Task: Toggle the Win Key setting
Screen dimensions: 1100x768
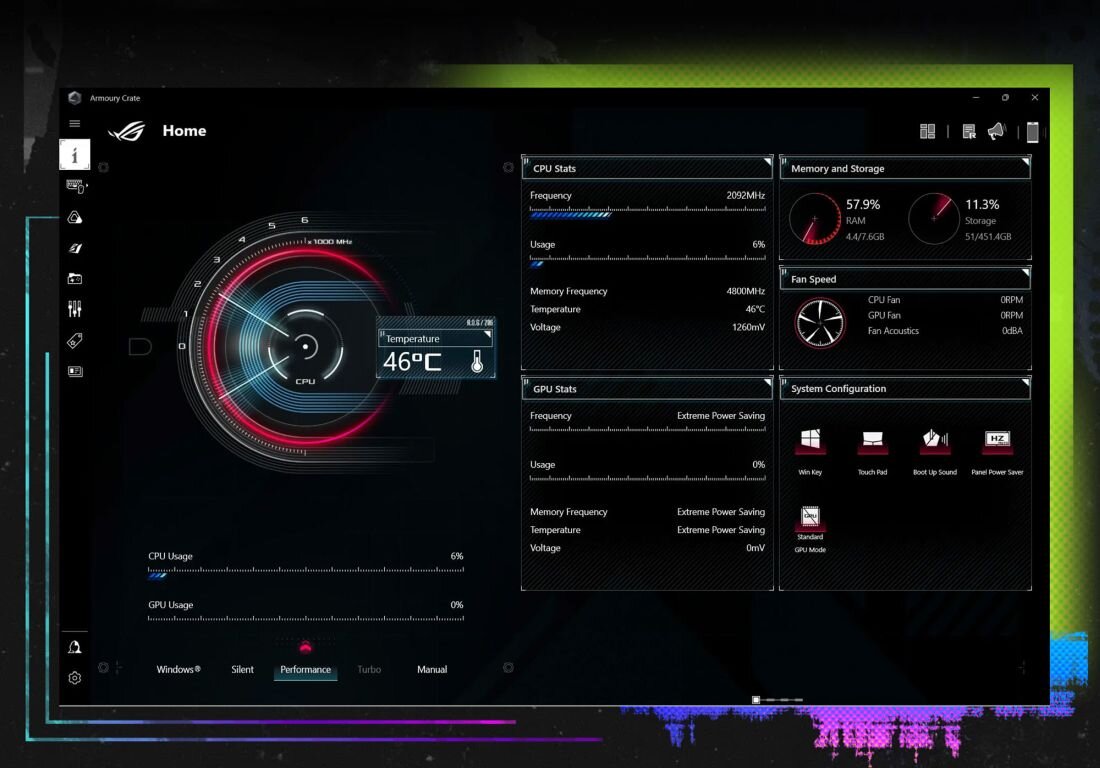Action: coord(810,441)
